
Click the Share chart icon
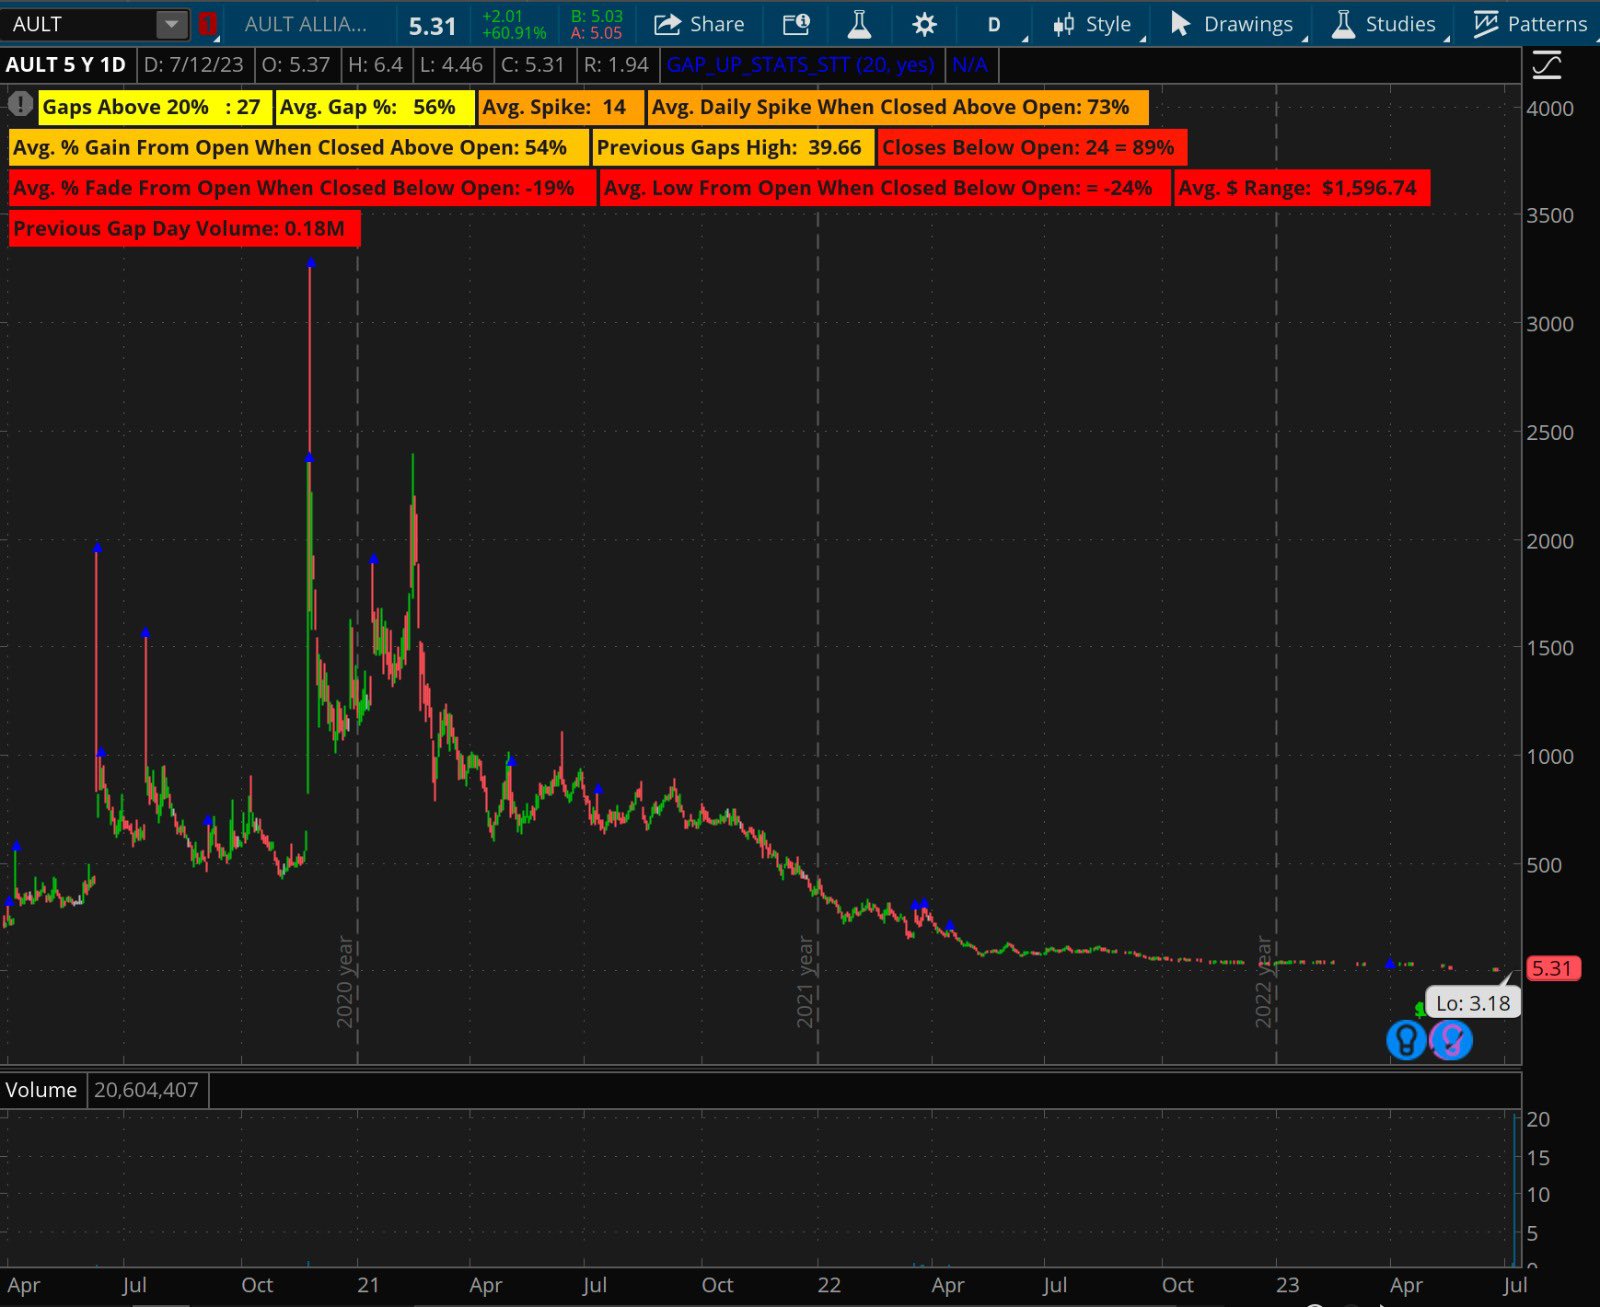(x=668, y=24)
